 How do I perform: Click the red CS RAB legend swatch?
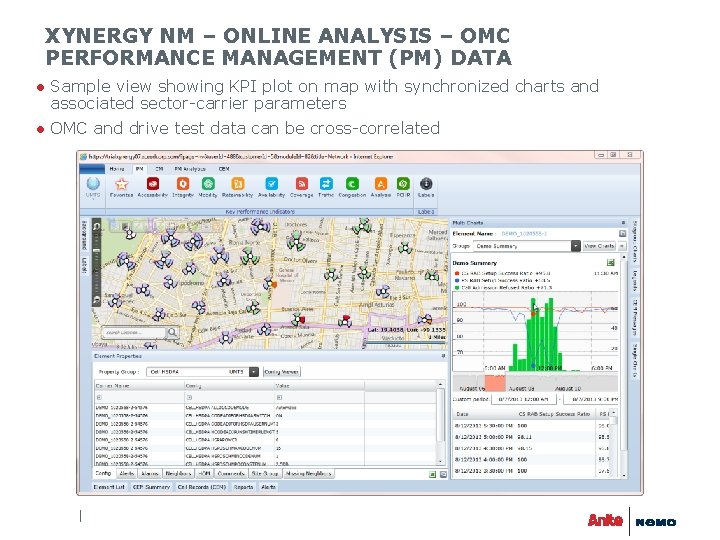click(457, 273)
